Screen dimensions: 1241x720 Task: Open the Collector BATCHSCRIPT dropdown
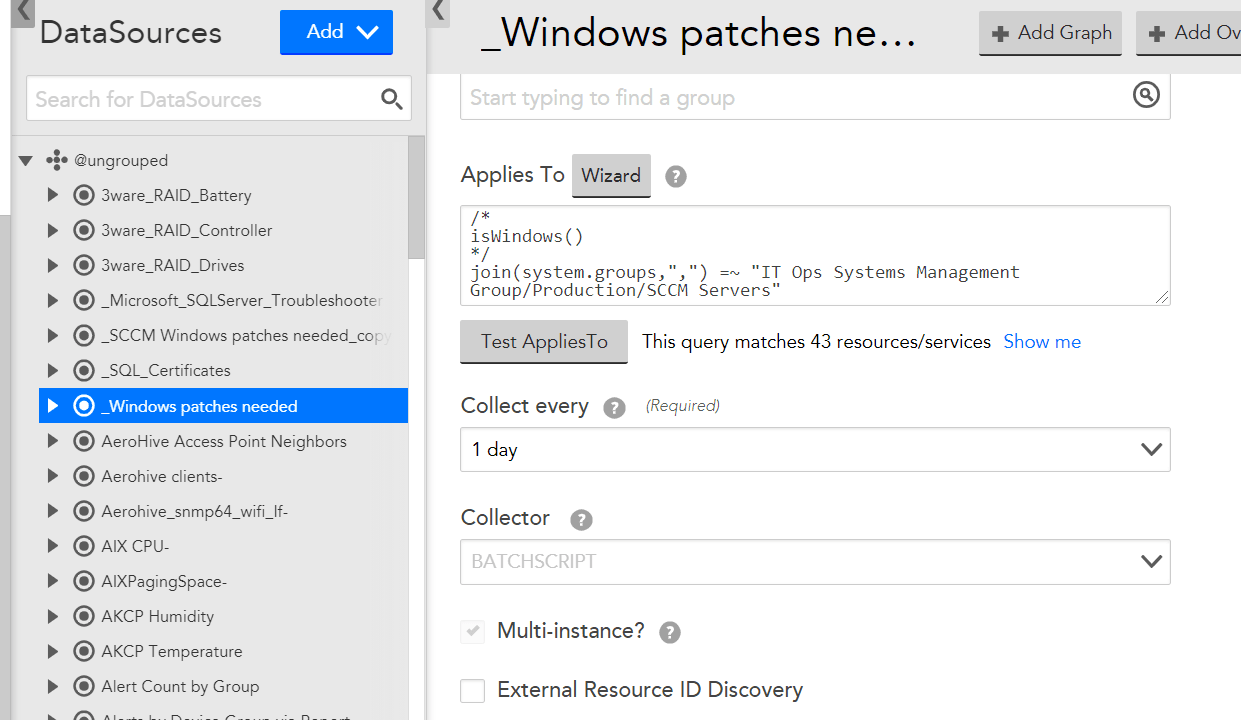pyautogui.click(x=815, y=562)
